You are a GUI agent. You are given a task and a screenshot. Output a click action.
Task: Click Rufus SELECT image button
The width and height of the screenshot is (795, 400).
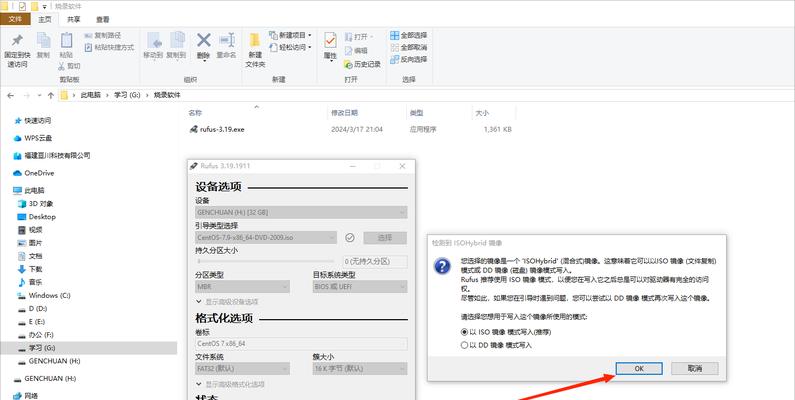coord(385,237)
